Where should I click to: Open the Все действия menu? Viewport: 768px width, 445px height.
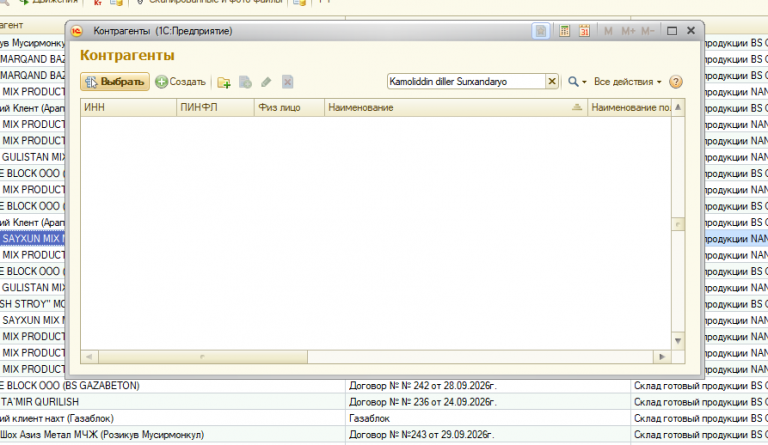pyautogui.click(x=627, y=82)
